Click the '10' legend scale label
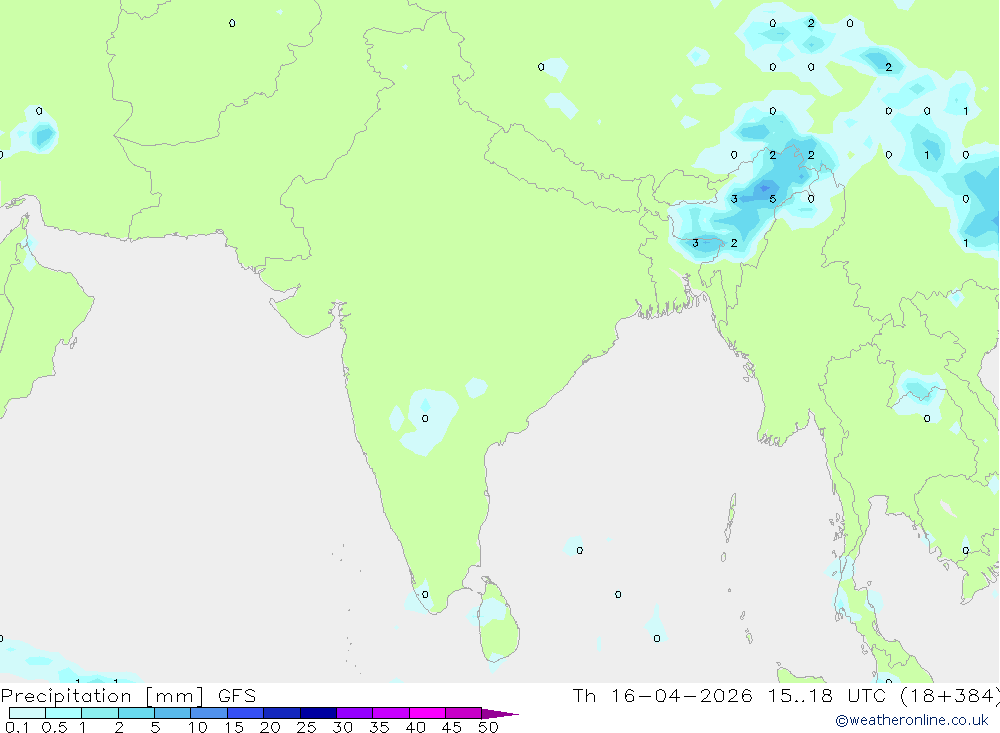This screenshot has width=1000, height=733. (198, 727)
